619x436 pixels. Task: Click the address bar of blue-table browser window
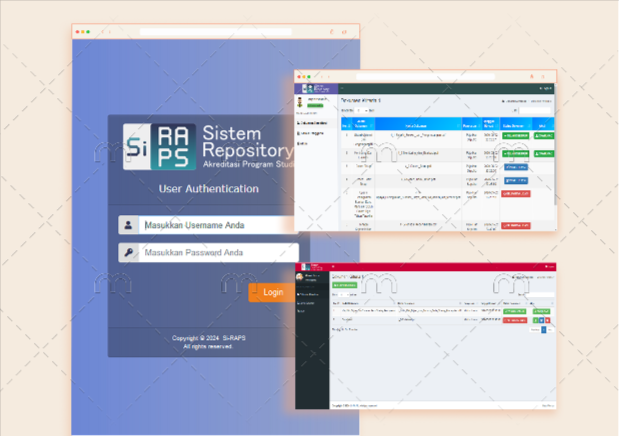(x=426, y=77)
